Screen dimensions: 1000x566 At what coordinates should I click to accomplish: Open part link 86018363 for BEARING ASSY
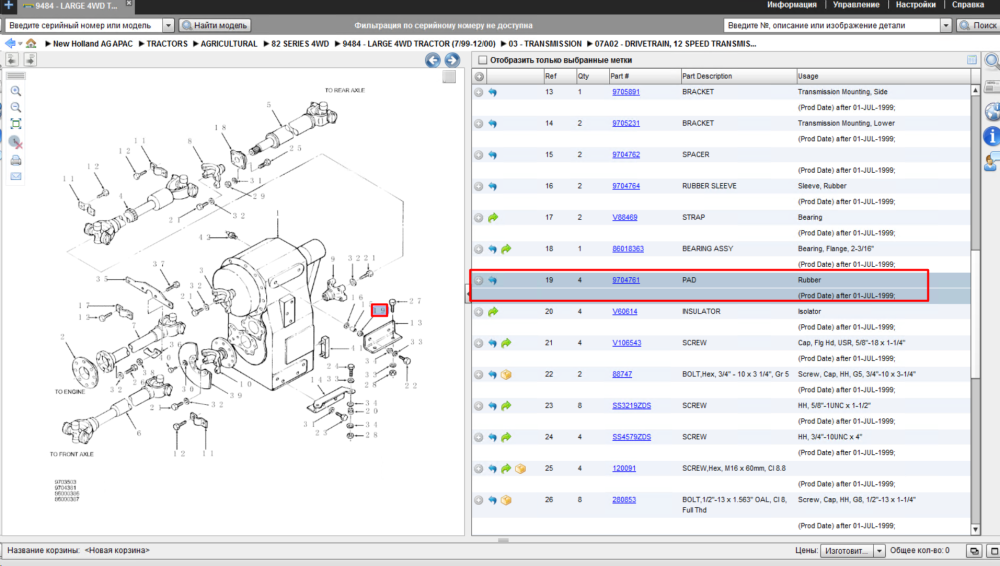point(628,249)
